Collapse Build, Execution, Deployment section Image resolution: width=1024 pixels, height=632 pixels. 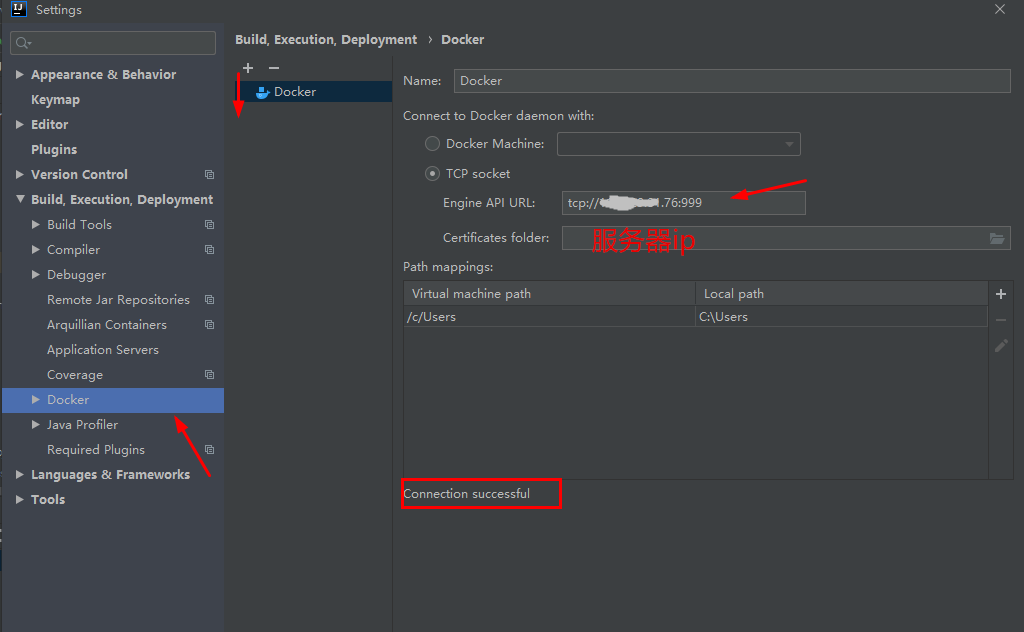click(20, 199)
